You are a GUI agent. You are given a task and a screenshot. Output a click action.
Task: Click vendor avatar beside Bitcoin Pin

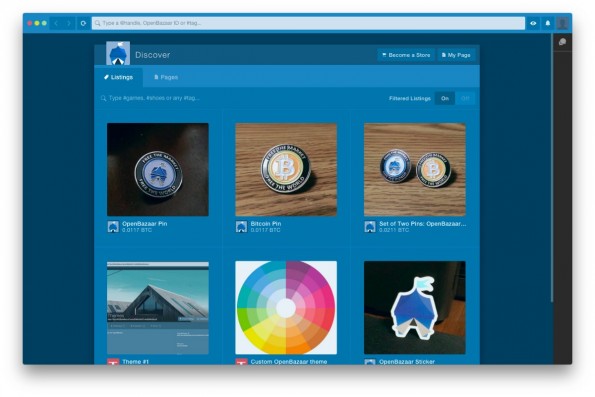241,227
